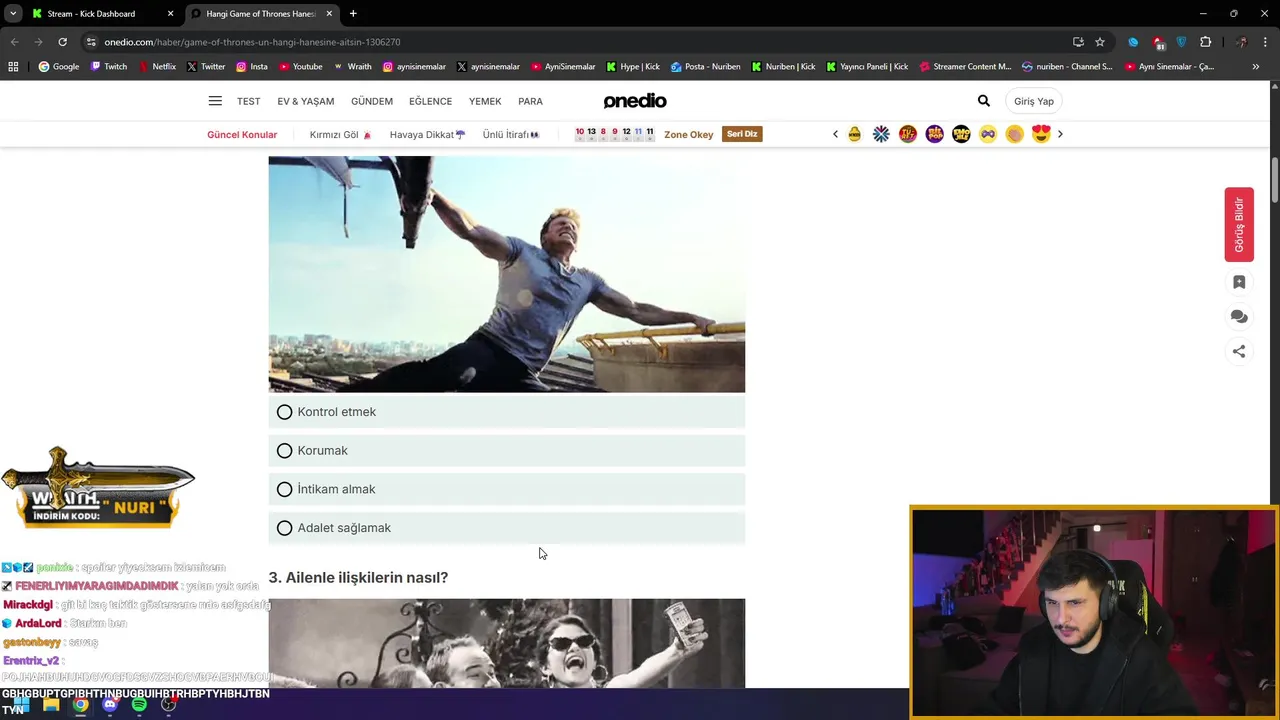
Task: Reload the page
Action: pyautogui.click(x=62, y=42)
